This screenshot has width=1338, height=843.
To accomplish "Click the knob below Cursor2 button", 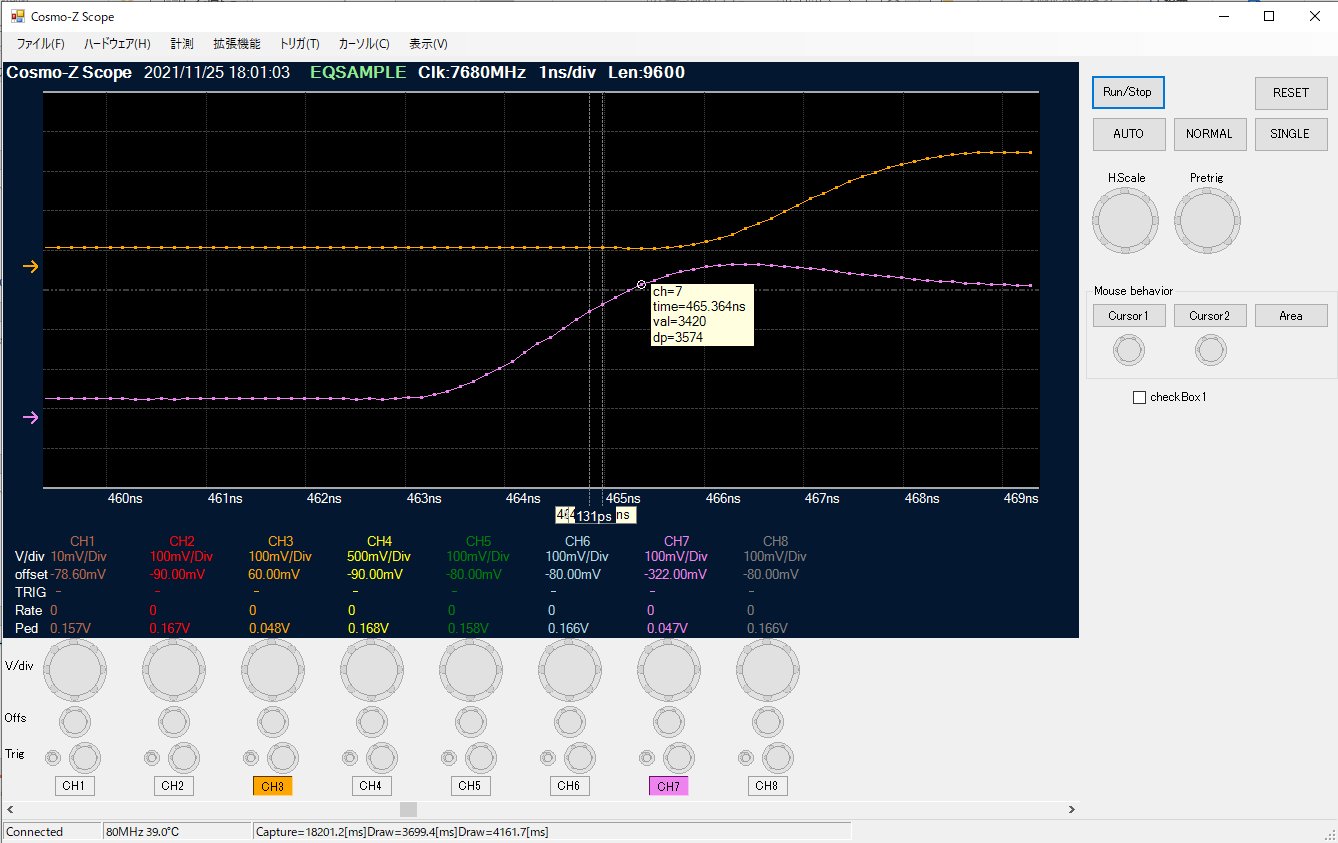I will click(1211, 350).
